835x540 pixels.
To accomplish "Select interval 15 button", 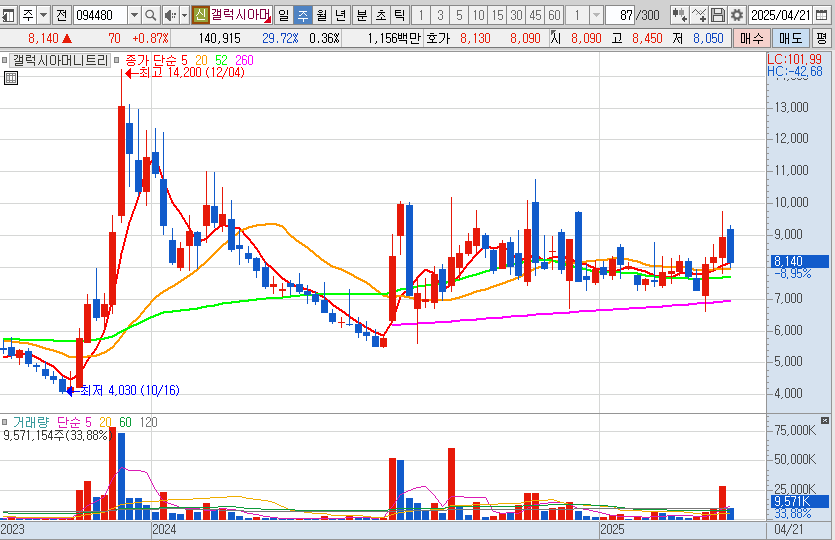I will [497, 15].
